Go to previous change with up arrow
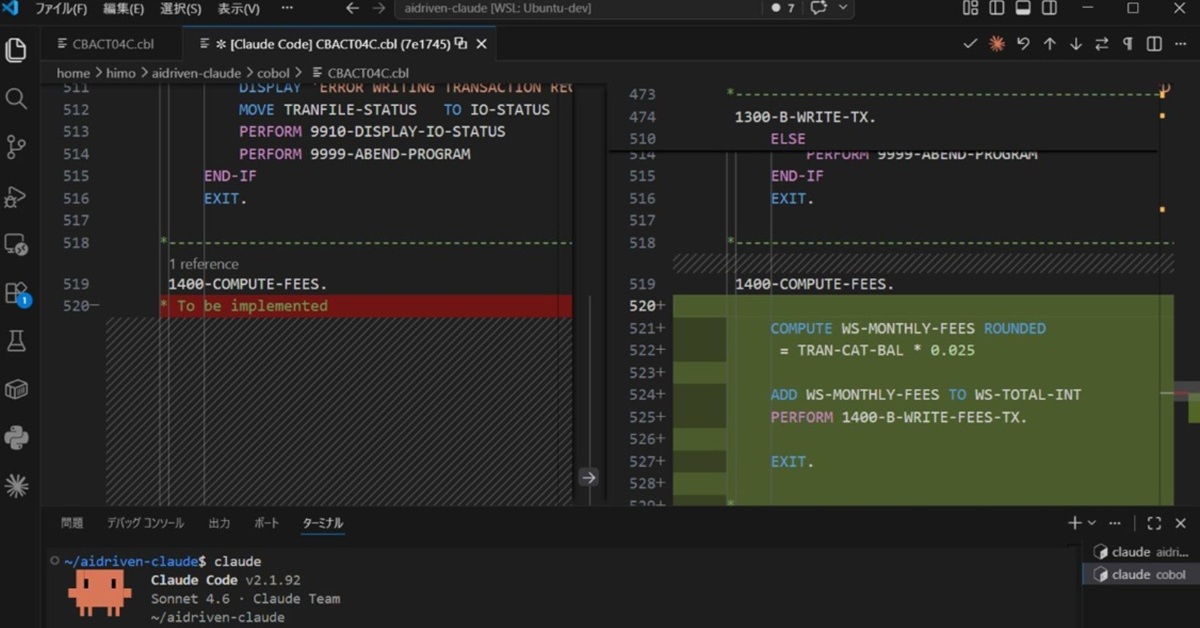Screen dimensions: 1200x628 point(1049,44)
